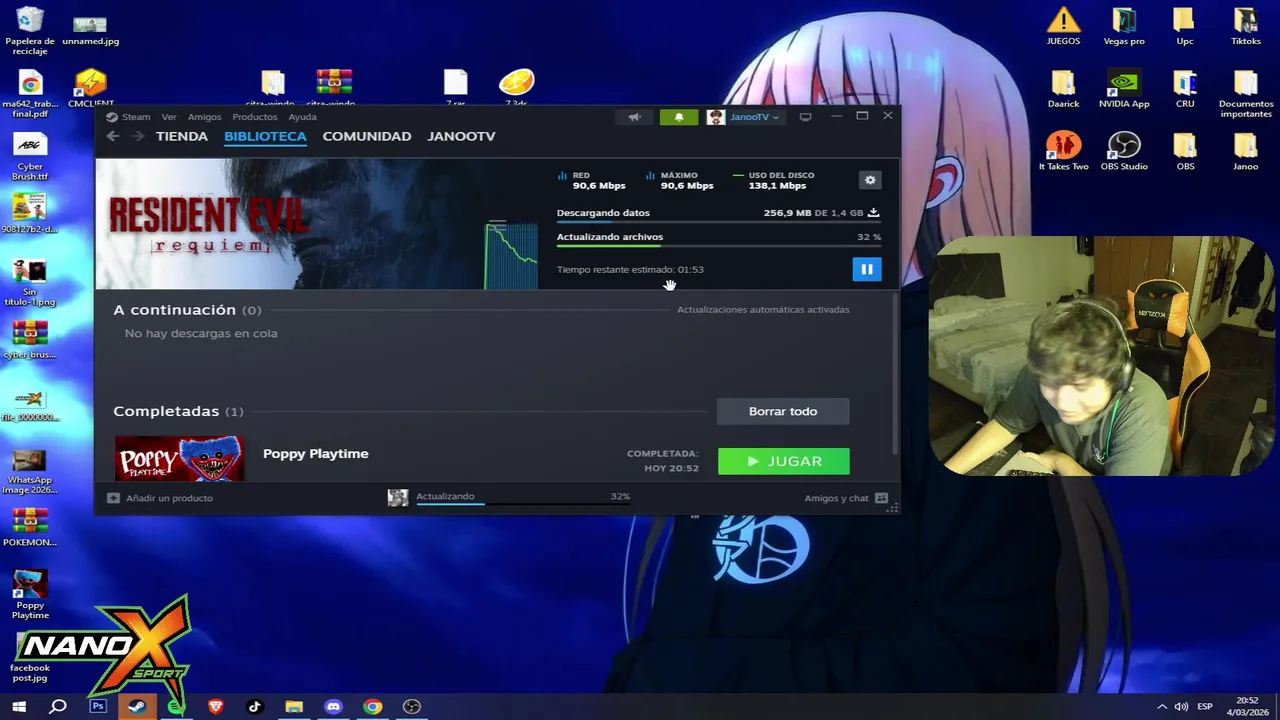The height and width of the screenshot is (720, 1280).
Task: Select the OBS Studio desktop shortcut
Action: point(1124,151)
